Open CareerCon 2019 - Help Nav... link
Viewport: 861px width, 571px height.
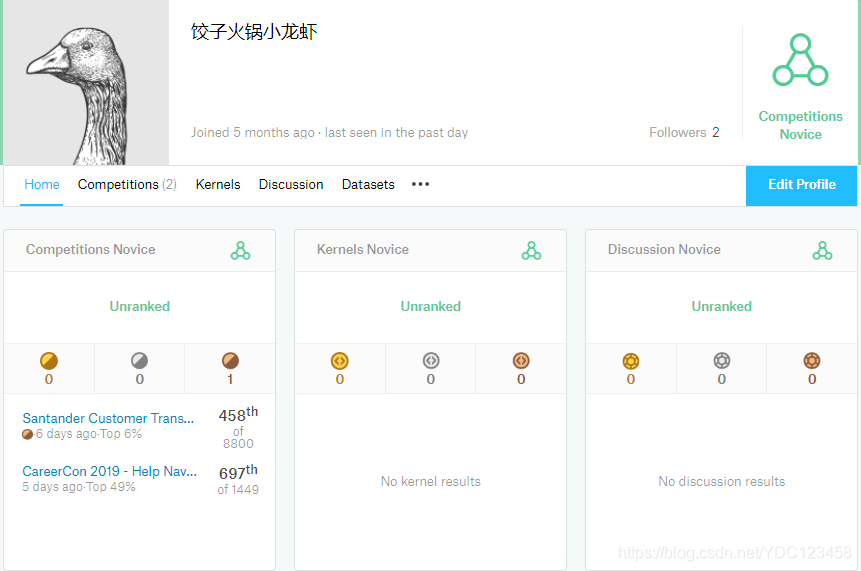tap(109, 471)
